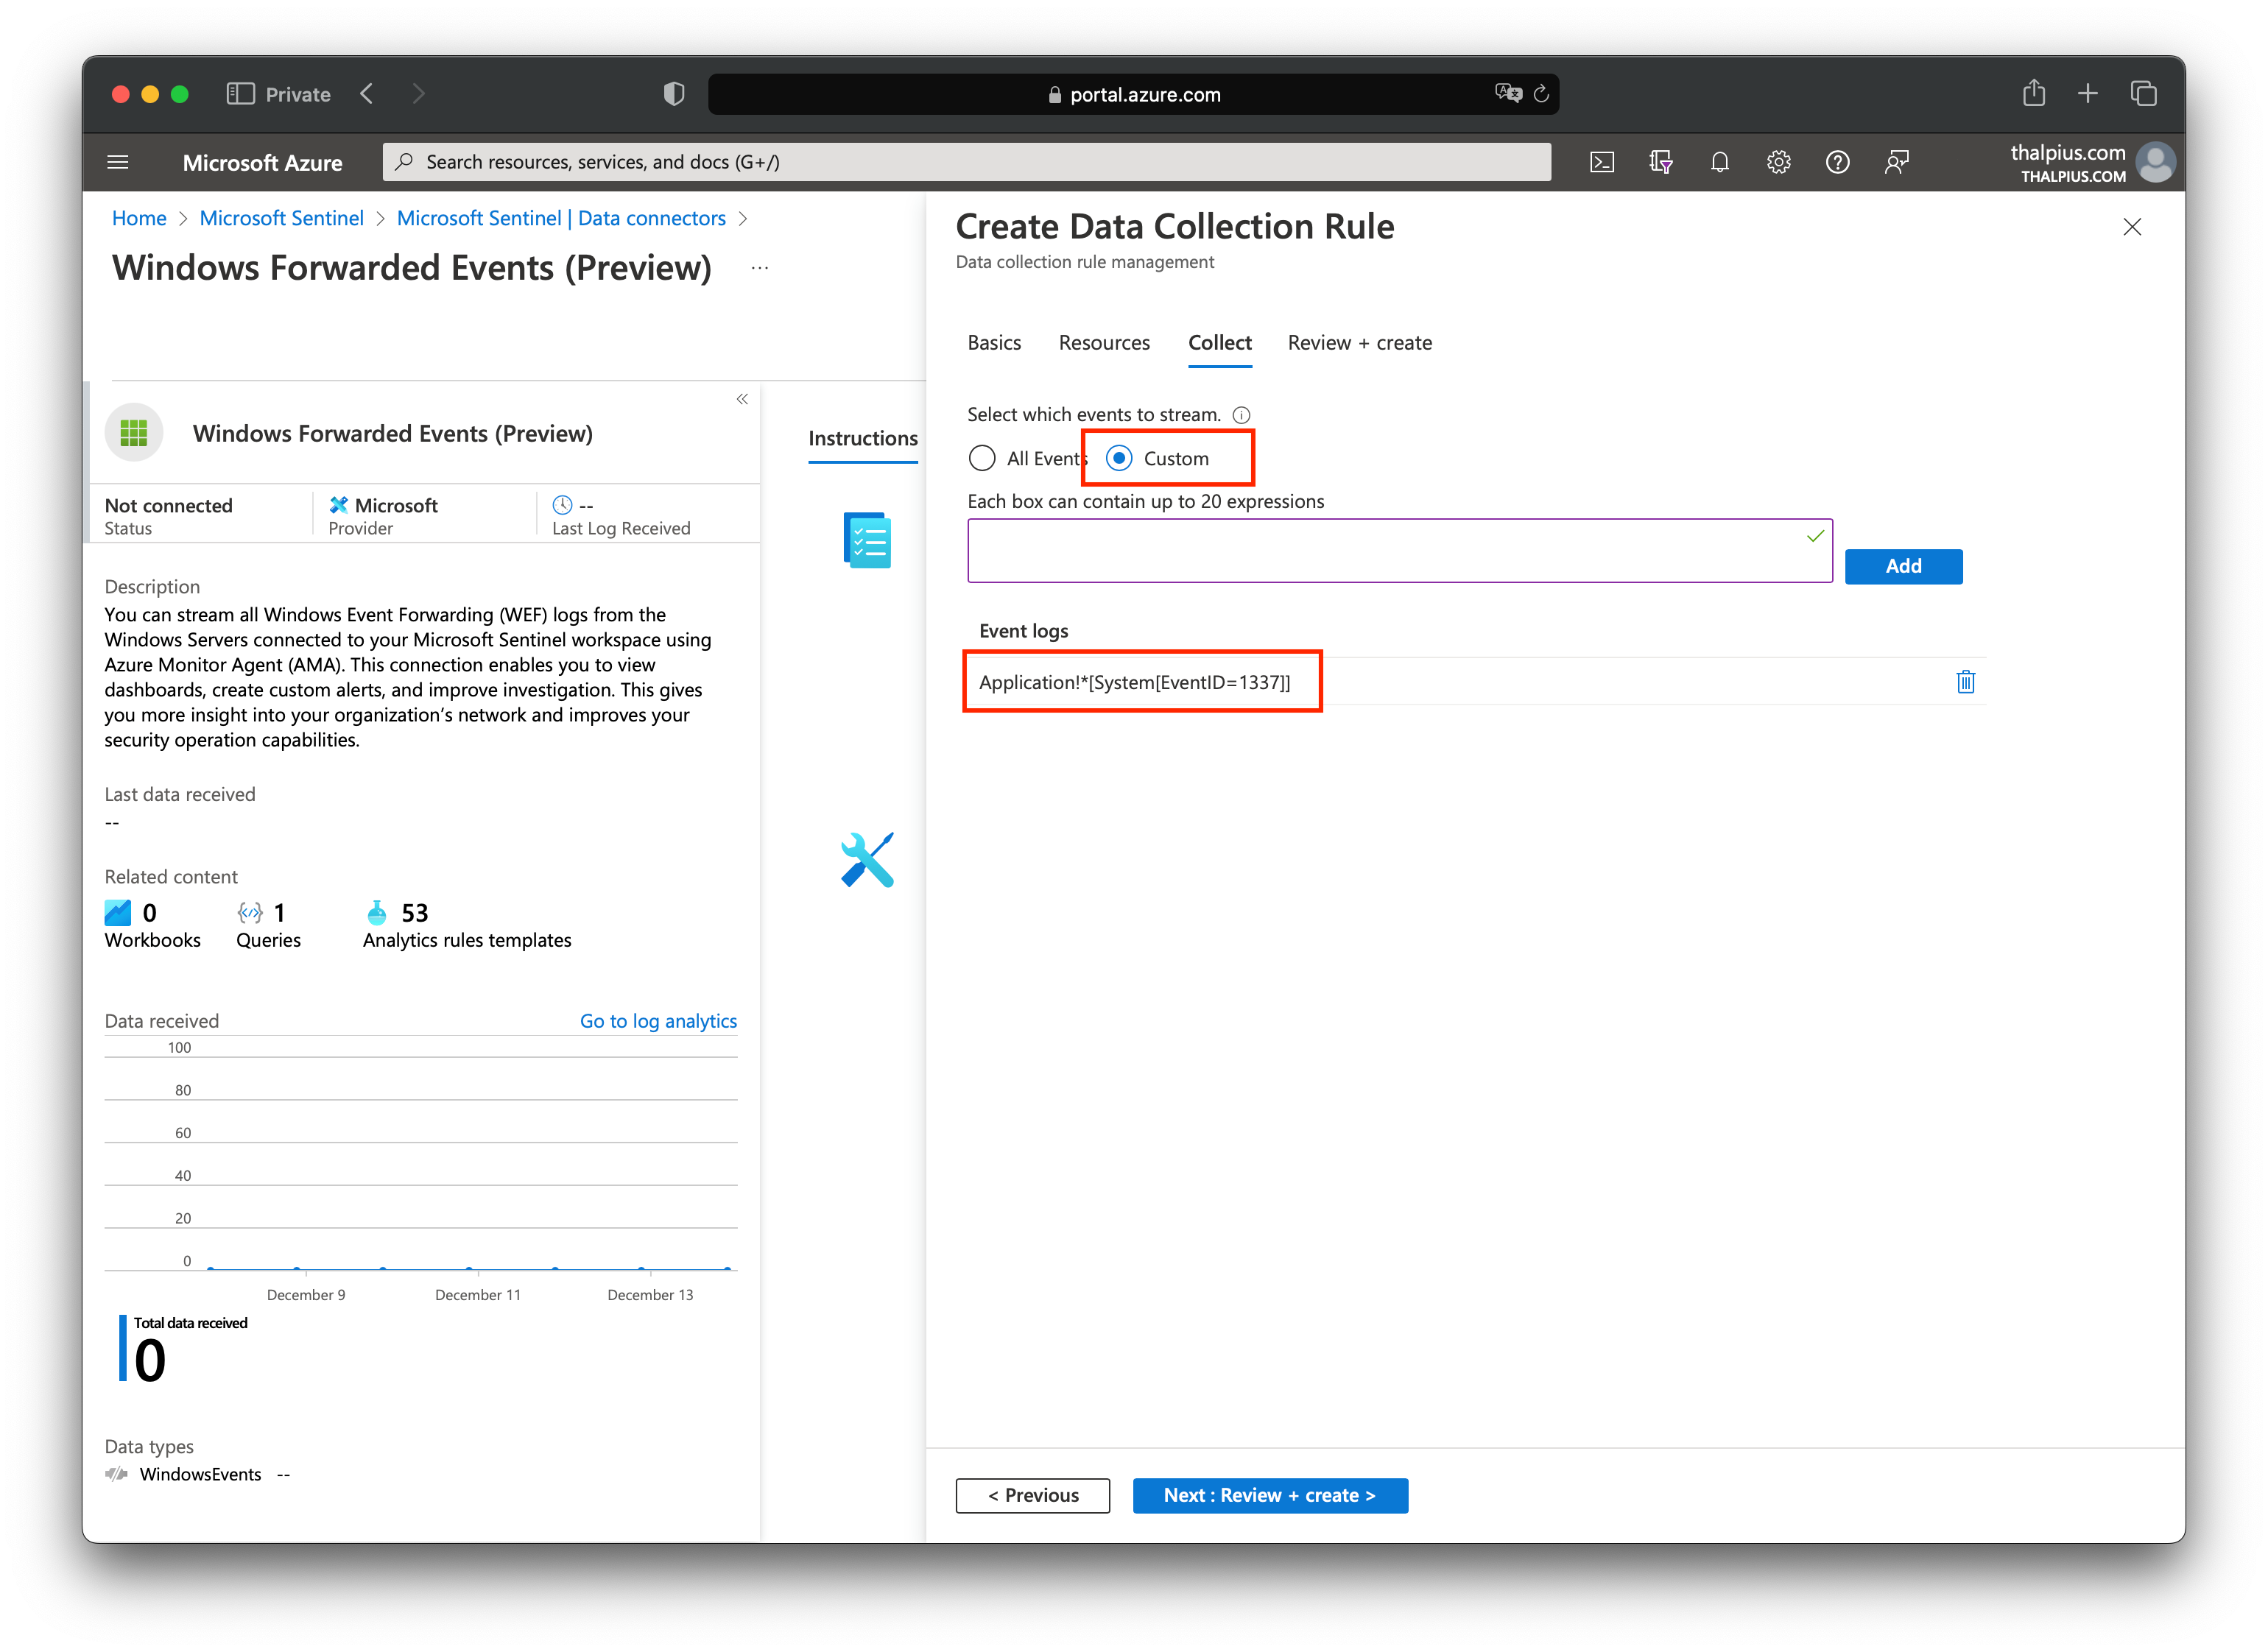Open the notifications bell
Image resolution: width=2268 pixels, height=1652 pixels.
pyautogui.click(x=1720, y=162)
